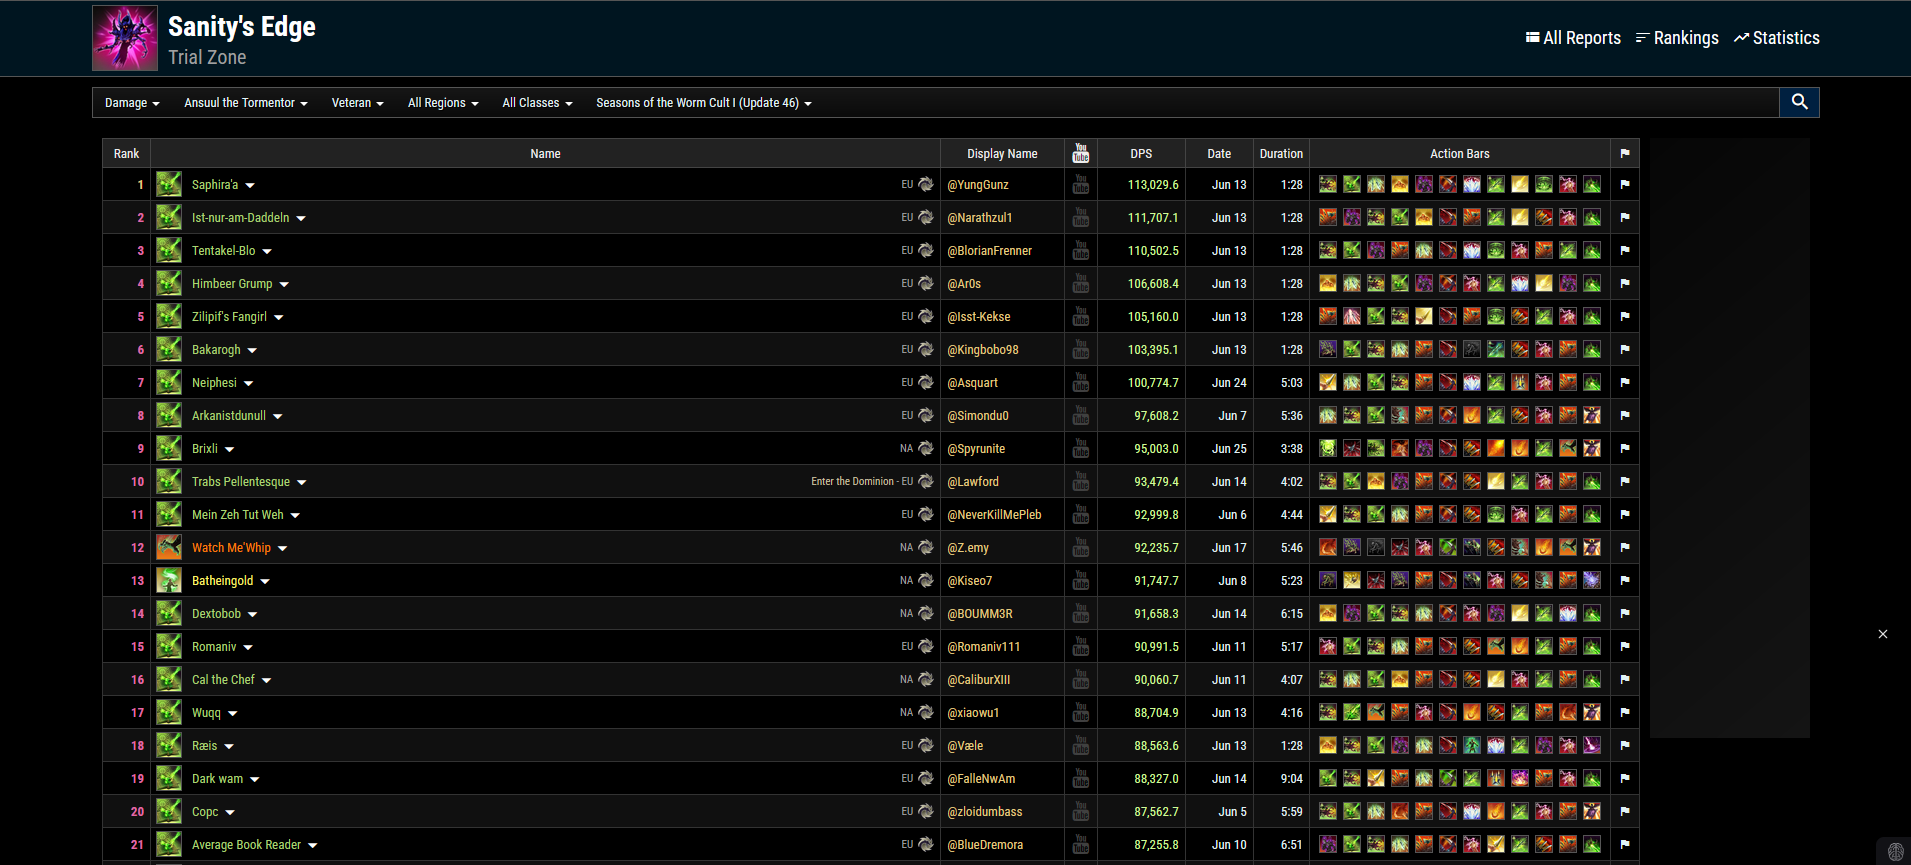Screen dimensions: 1911x865
Task: Click the @NeverKillMePleb display name
Action: click(x=994, y=515)
